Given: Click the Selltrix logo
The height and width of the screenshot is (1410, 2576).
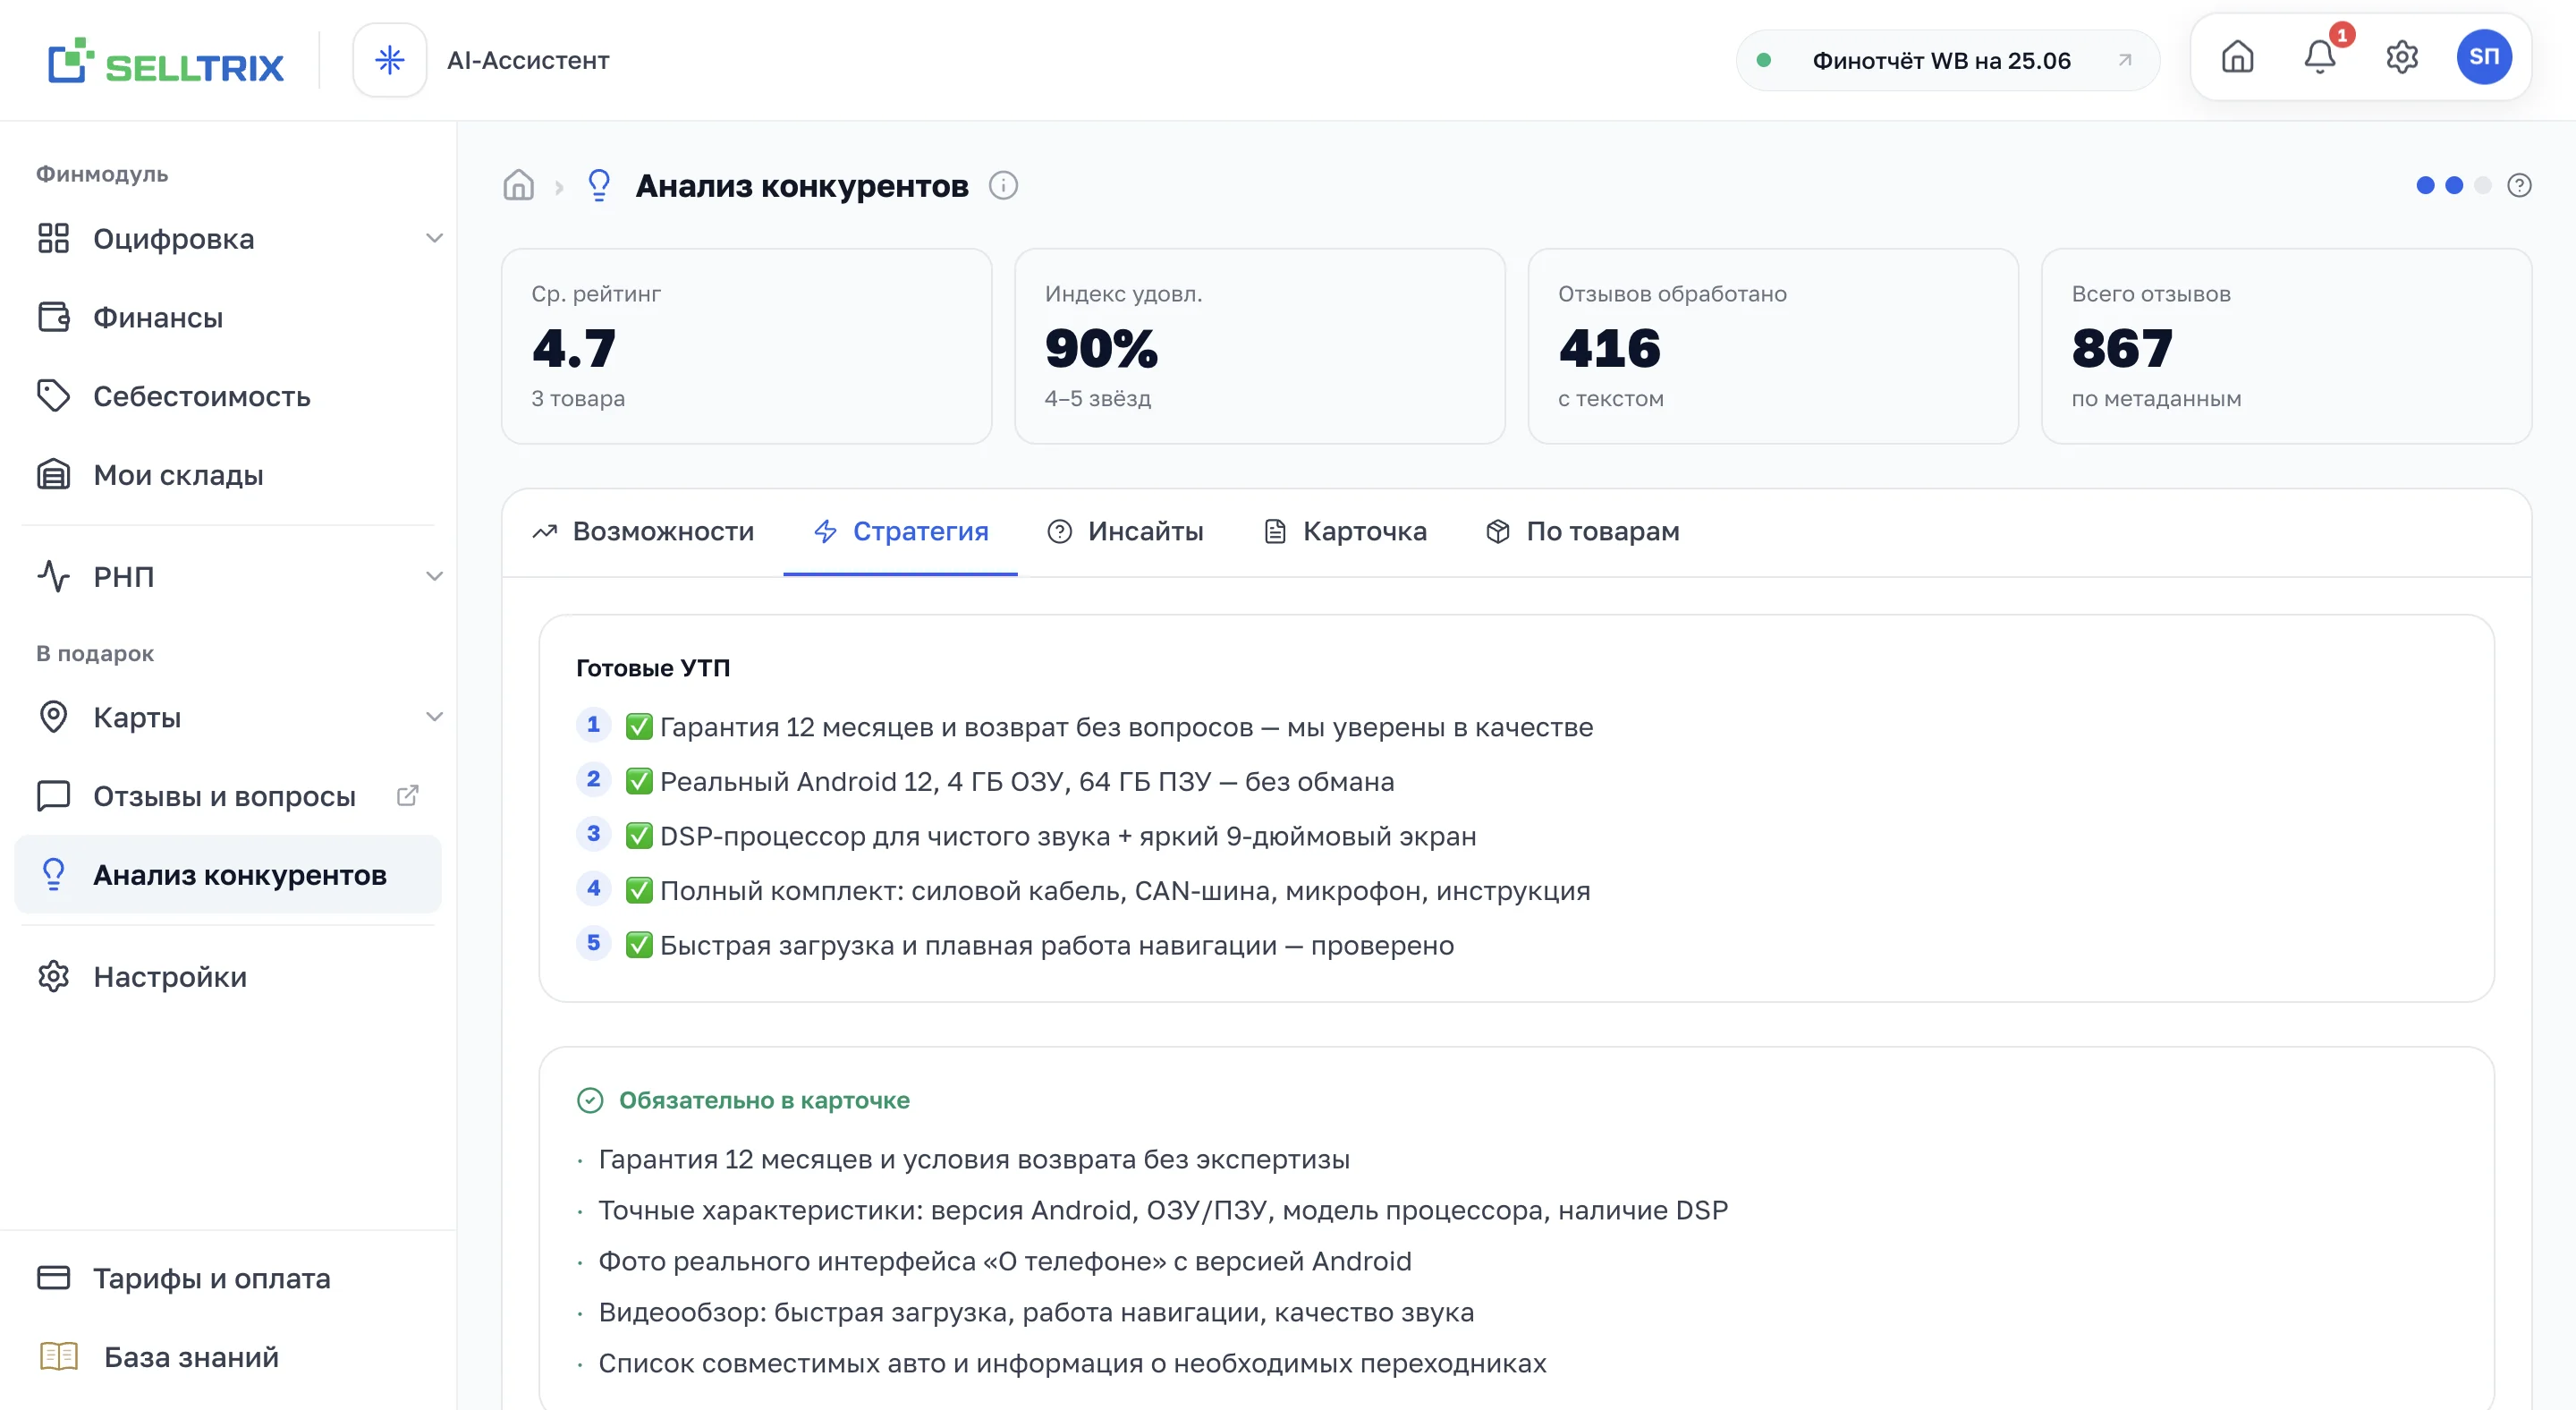Looking at the screenshot, I should point(166,61).
